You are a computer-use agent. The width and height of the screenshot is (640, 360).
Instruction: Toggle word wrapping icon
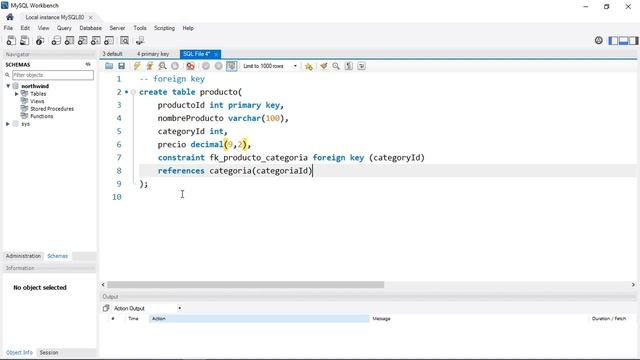[362, 66]
